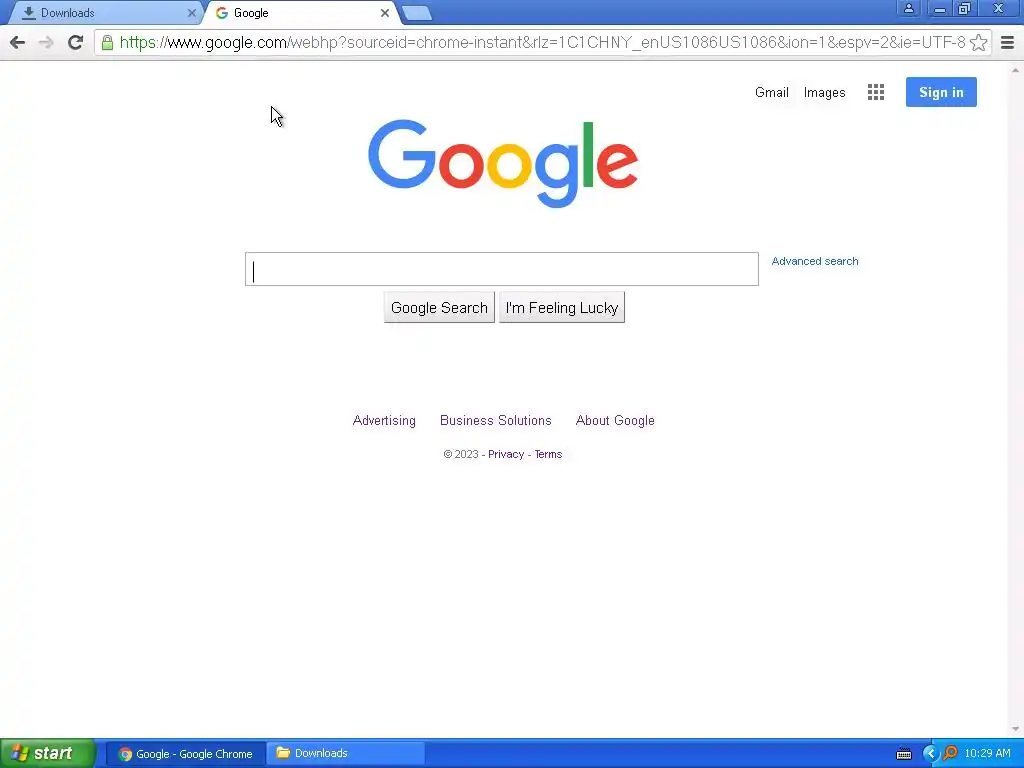The image size is (1024, 768).
Task: Open a new tab
Action: [416, 13]
